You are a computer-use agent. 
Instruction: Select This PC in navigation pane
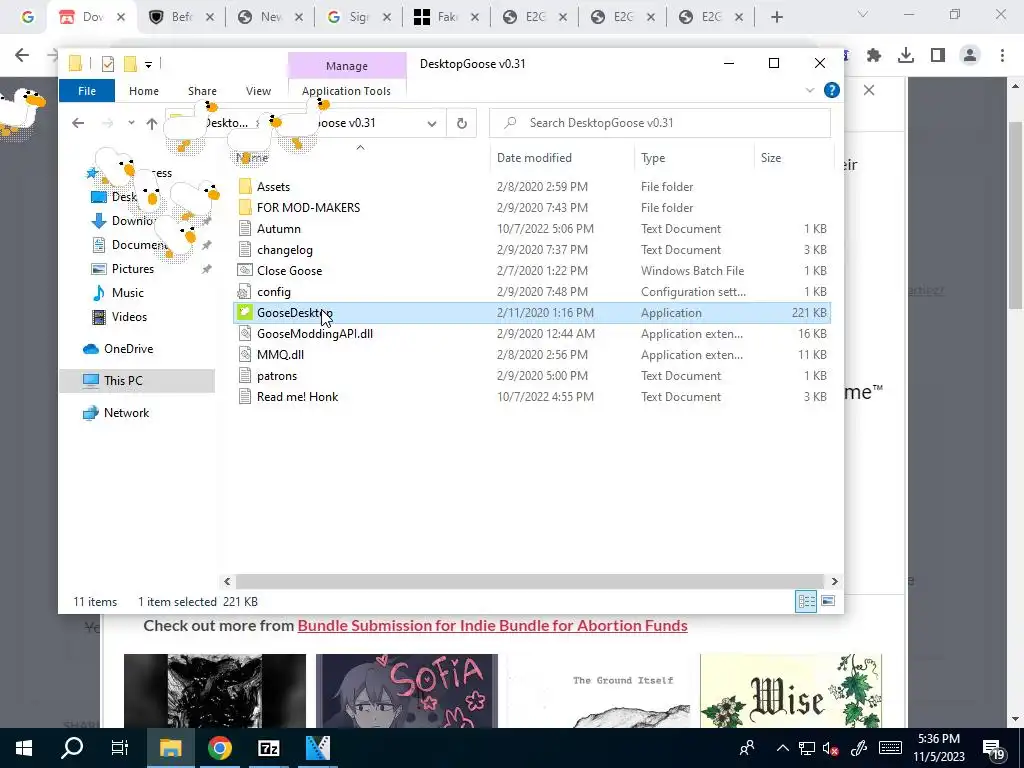(x=123, y=381)
